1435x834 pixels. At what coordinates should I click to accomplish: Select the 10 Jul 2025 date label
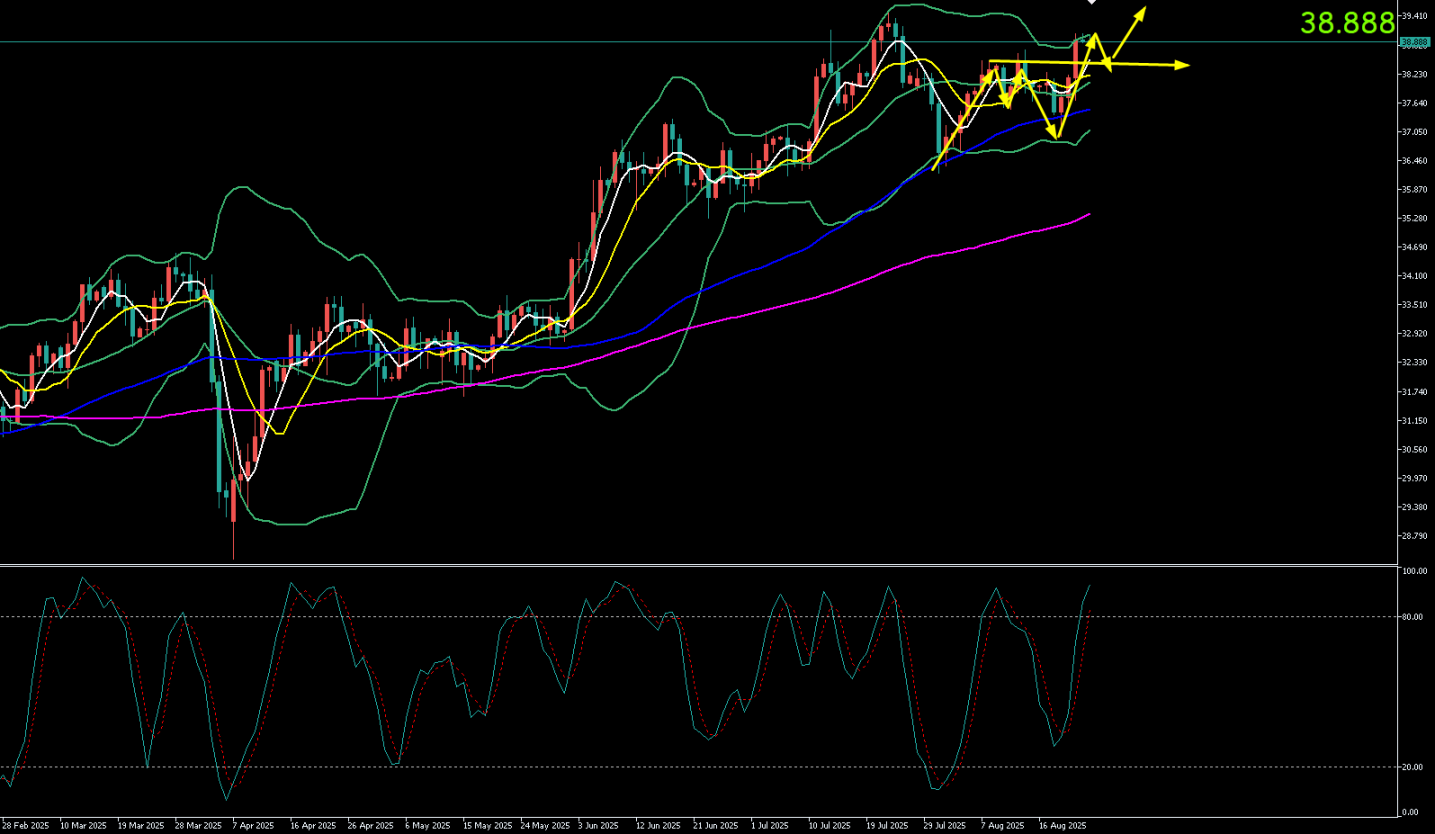832,826
